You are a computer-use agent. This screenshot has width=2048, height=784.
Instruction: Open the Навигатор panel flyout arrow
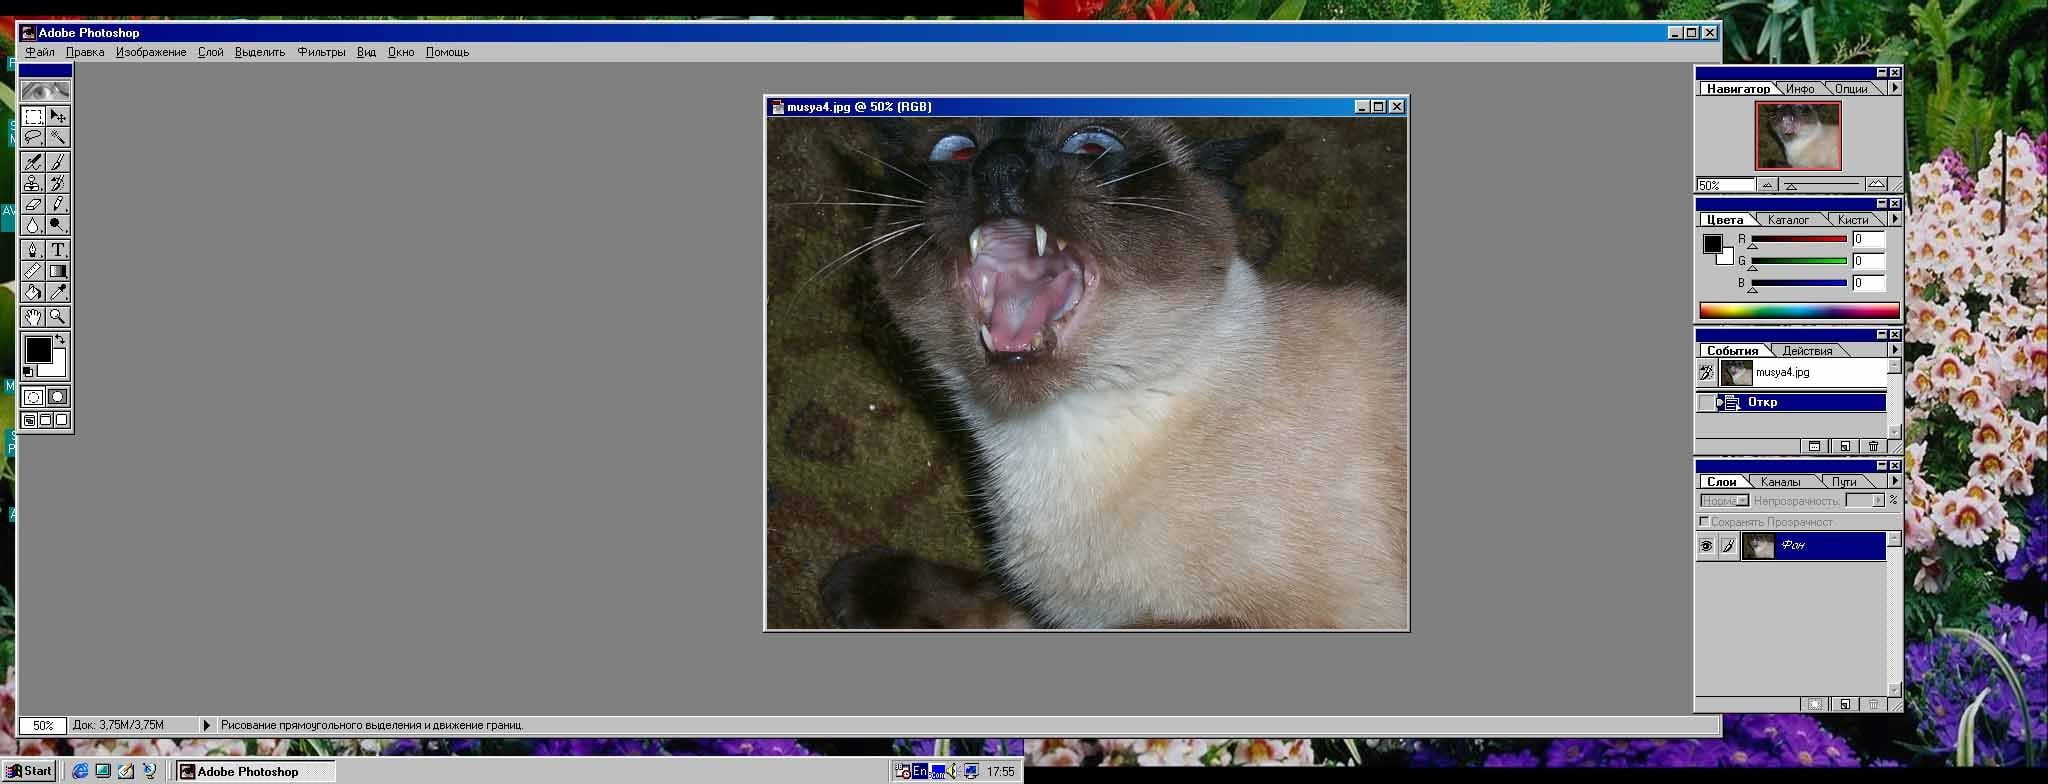point(1894,88)
